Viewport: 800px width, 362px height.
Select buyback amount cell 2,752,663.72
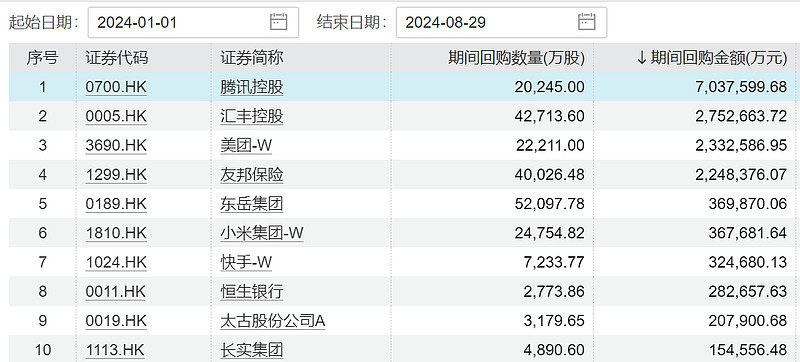pos(741,116)
